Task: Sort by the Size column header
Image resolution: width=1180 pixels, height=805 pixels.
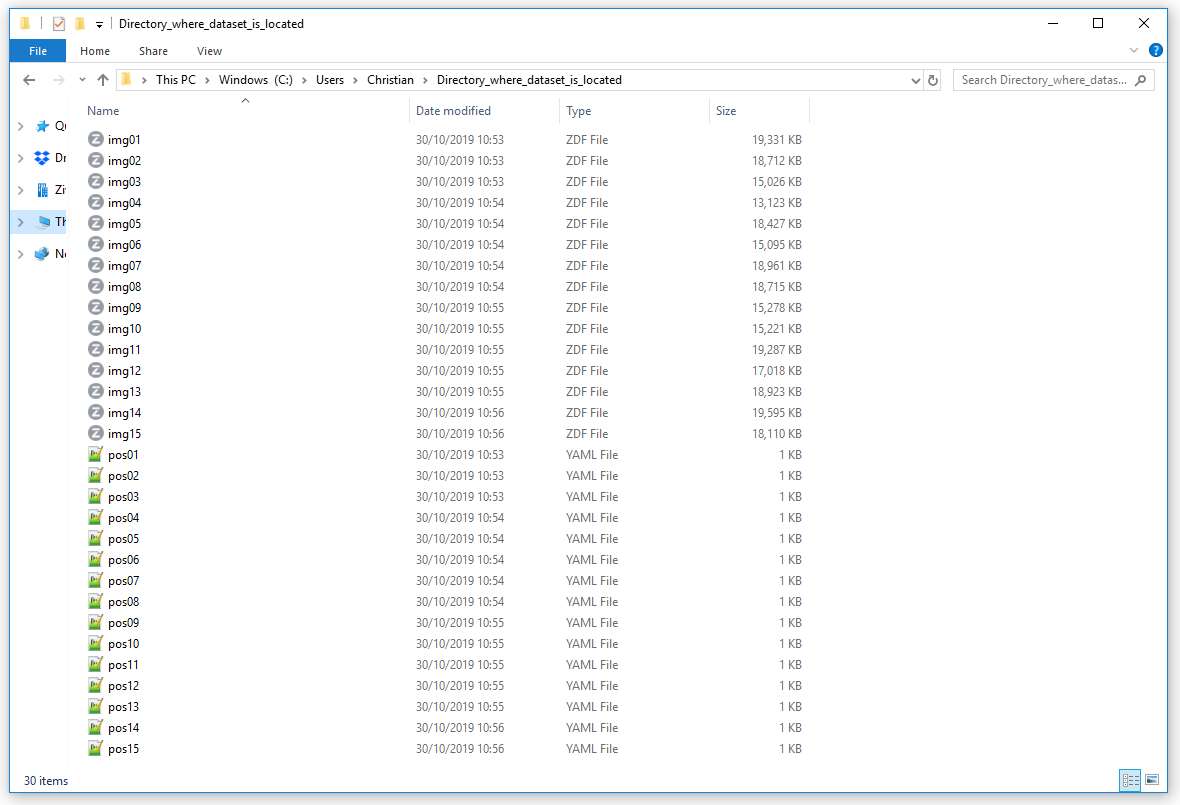Action: click(x=726, y=111)
